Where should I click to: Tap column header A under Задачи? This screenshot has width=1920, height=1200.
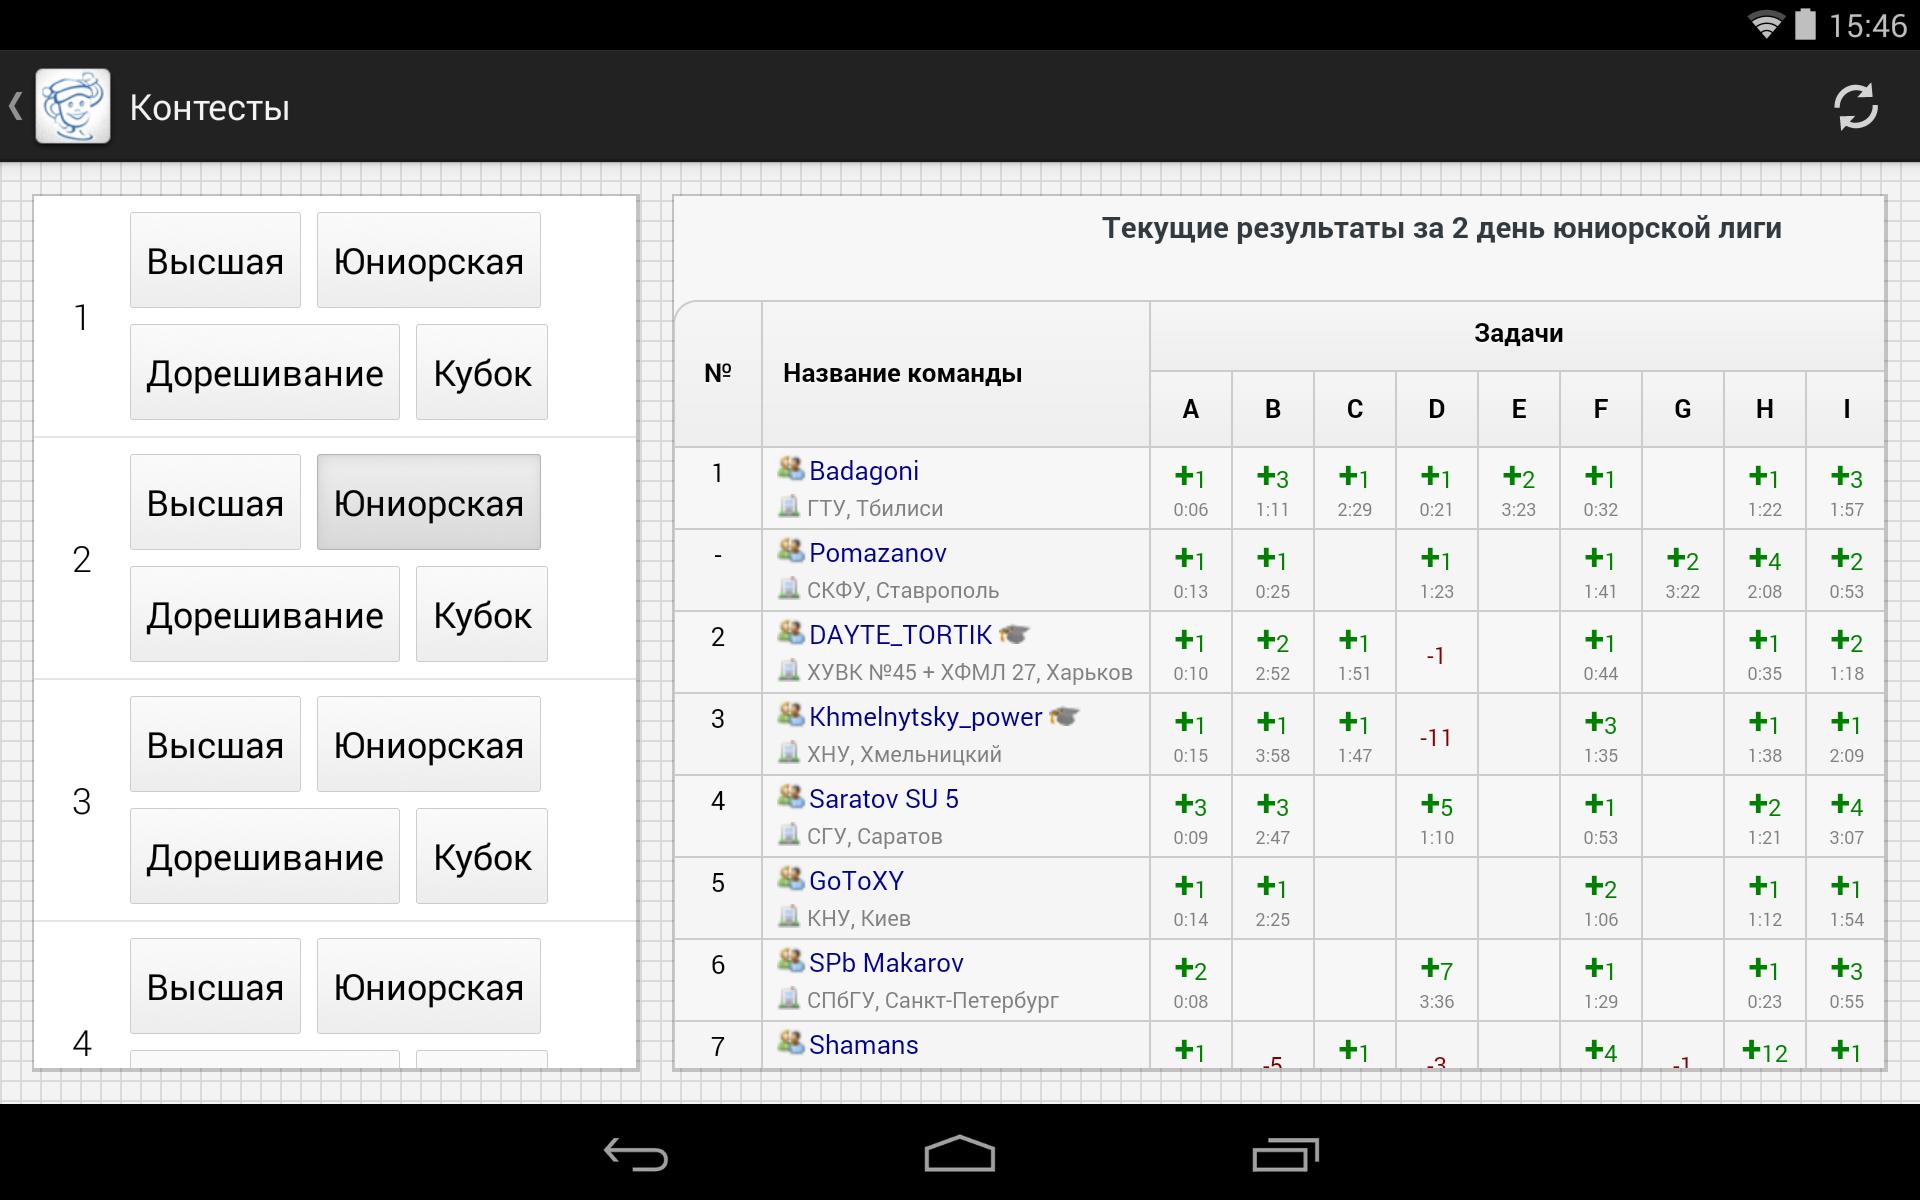pyautogui.click(x=1190, y=409)
